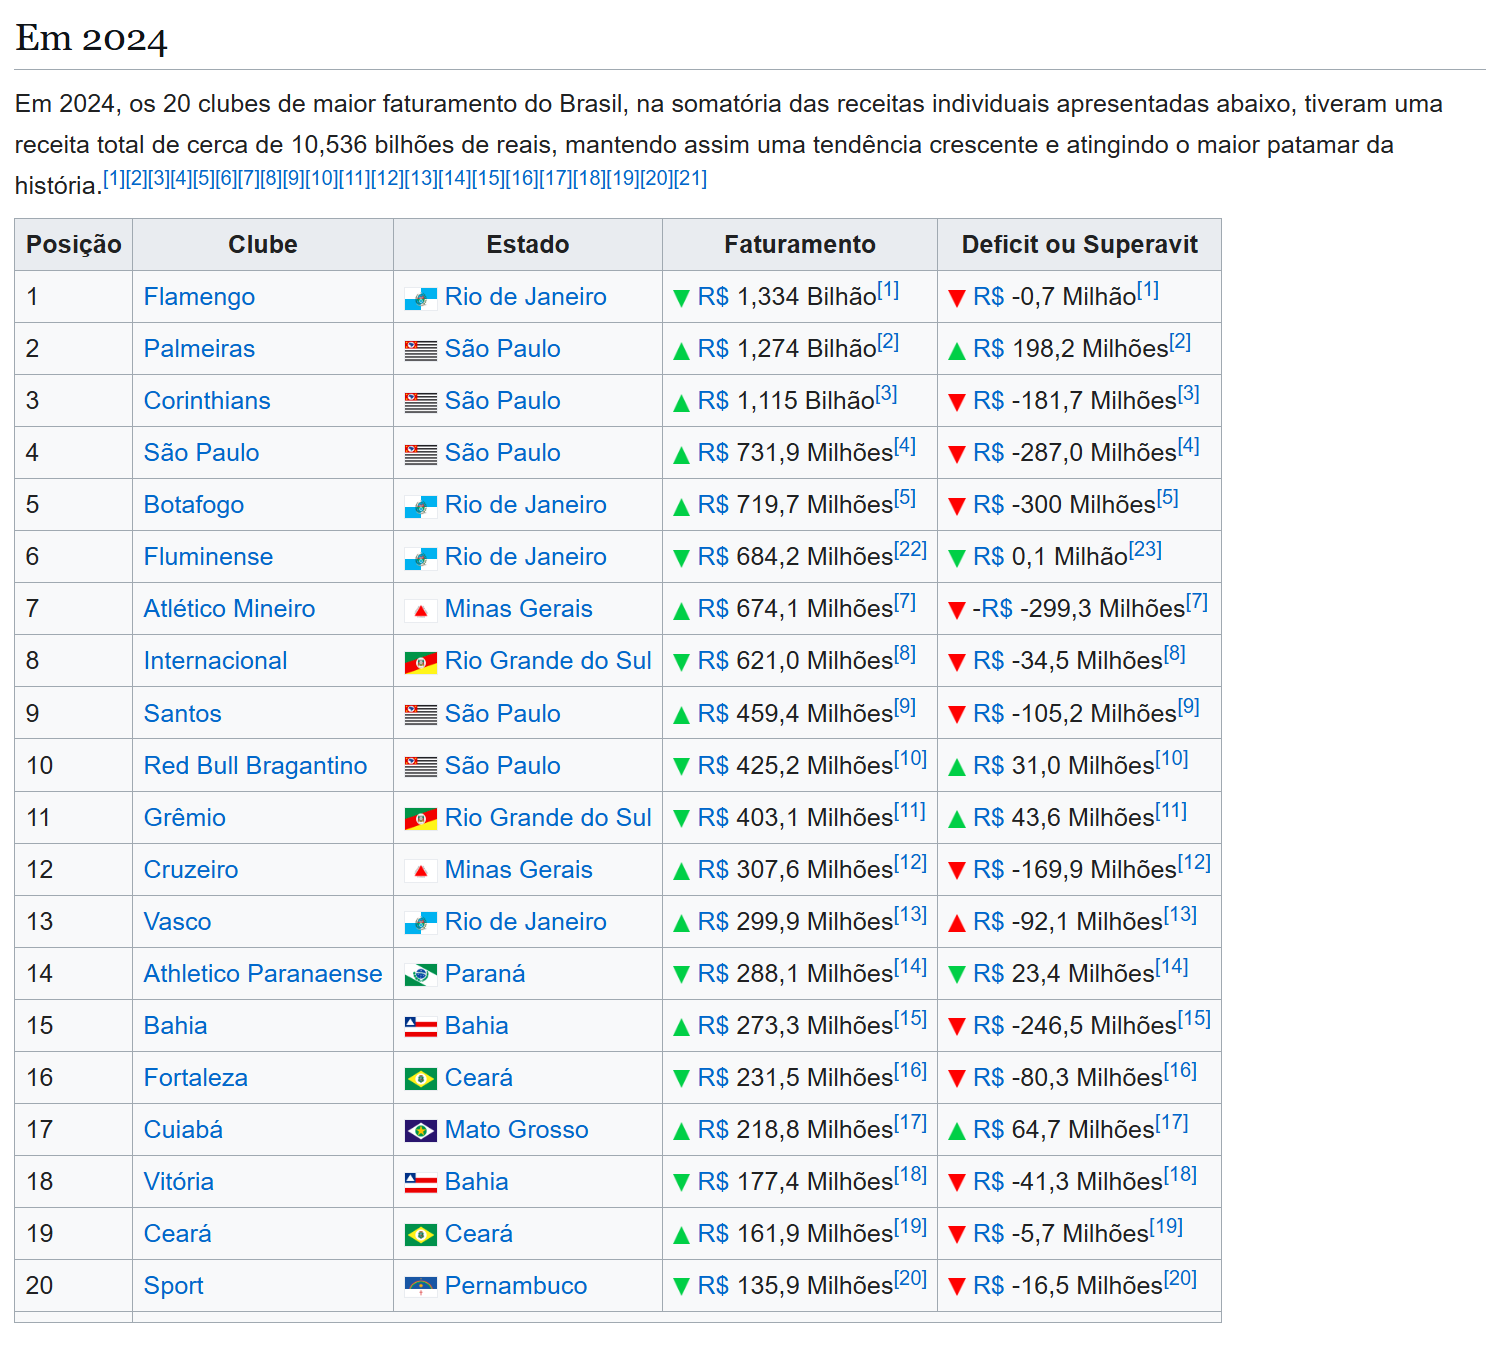This screenshot has width=1486, height=1345.
Task: Click the red down arrow in Sport's deficit cell
Action: point(956,1287)
